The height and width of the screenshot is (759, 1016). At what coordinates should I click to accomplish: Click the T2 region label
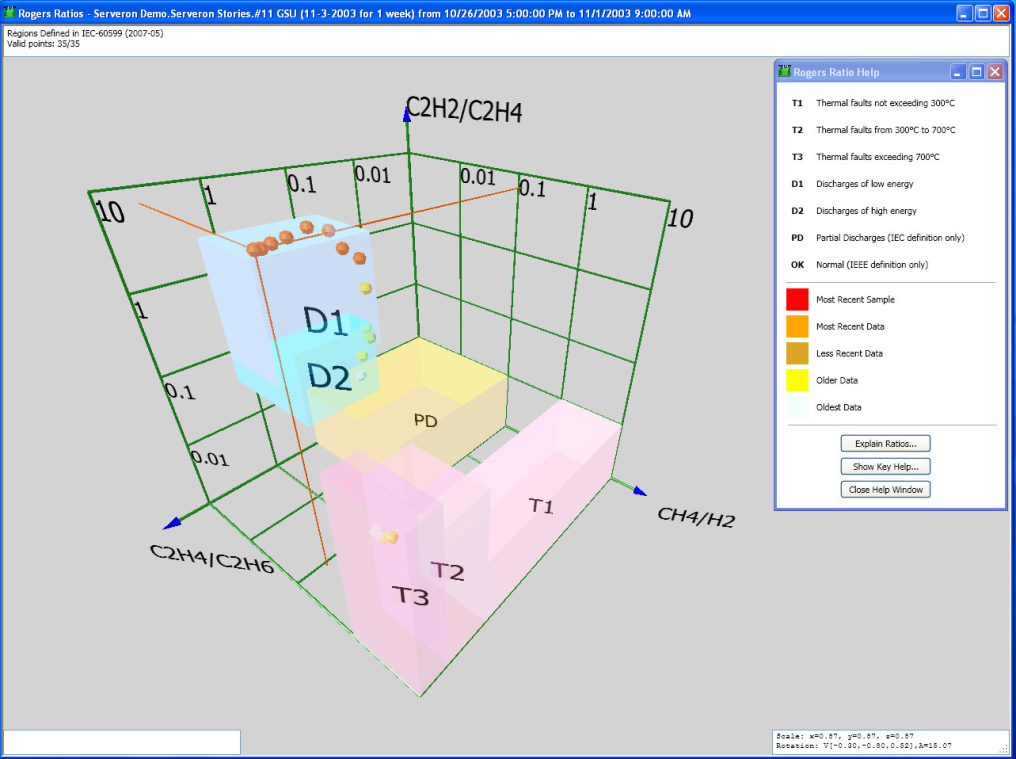point(448,571)
